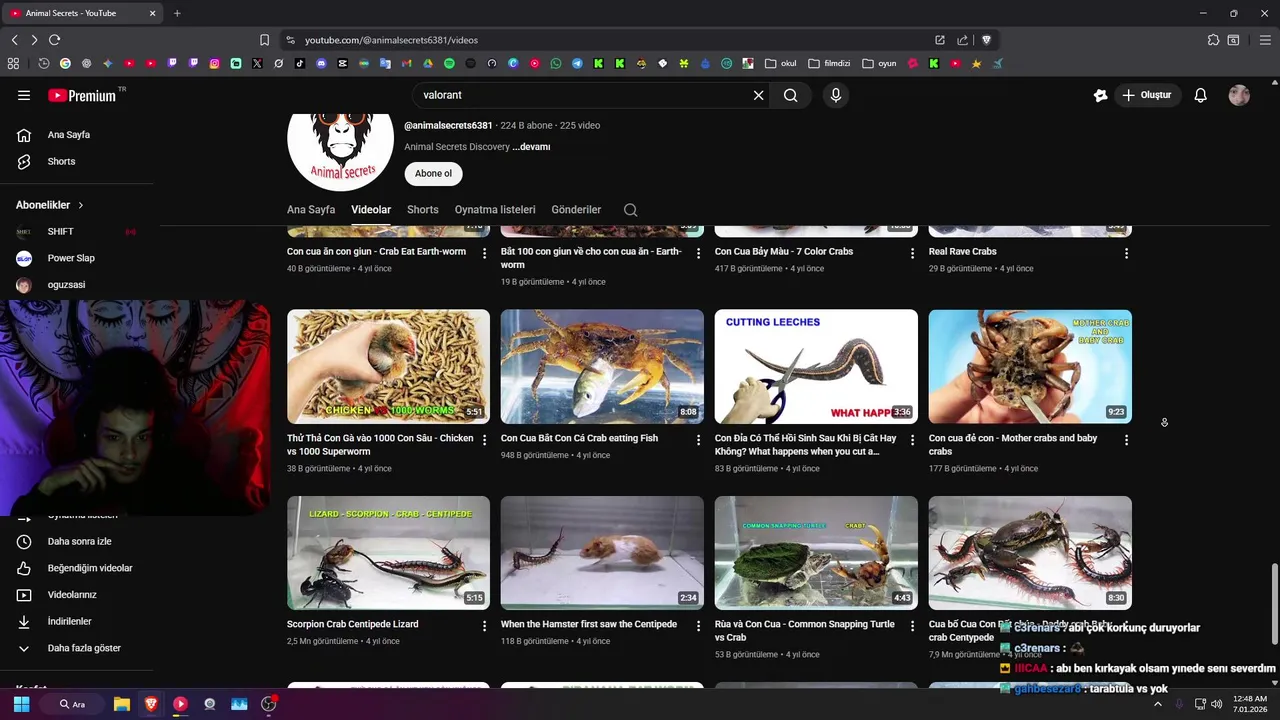This screenshot has height=720, width=1280.
Task: Go to Ana Sayfa in the sidebar
Action: (68, 135)
